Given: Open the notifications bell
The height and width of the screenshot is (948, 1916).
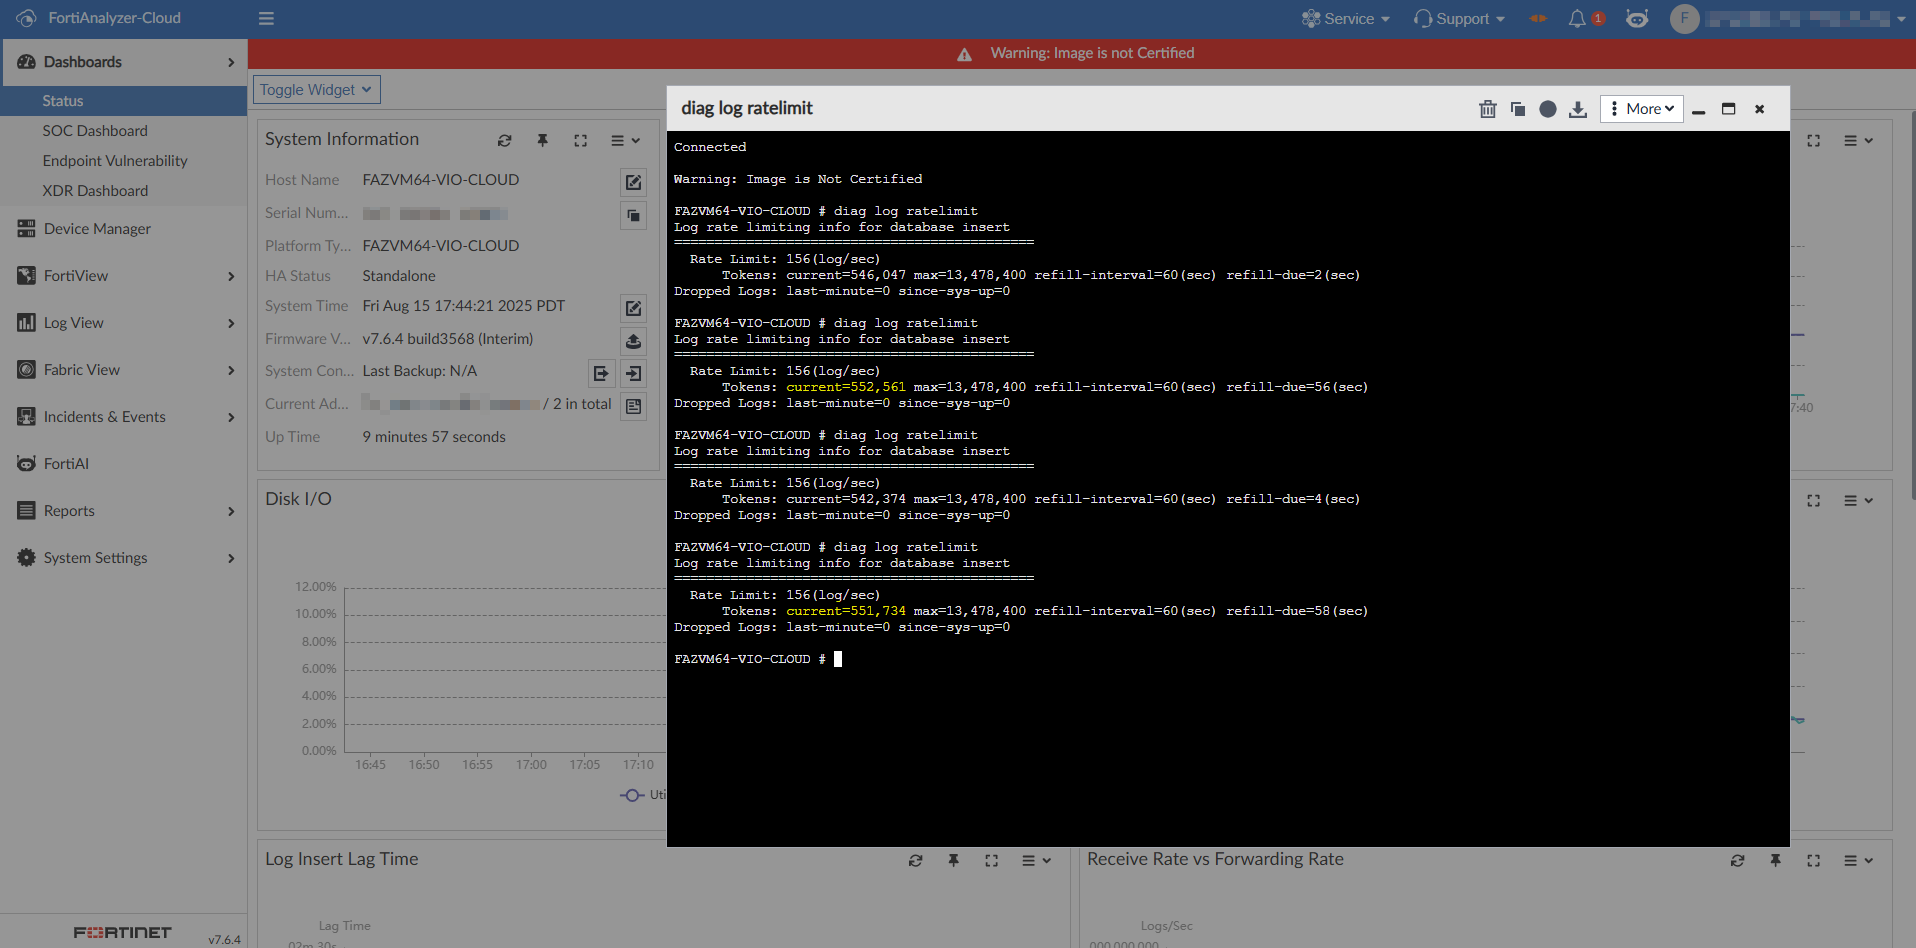Looking at the screenshot, I should [x=1580, y=18].
